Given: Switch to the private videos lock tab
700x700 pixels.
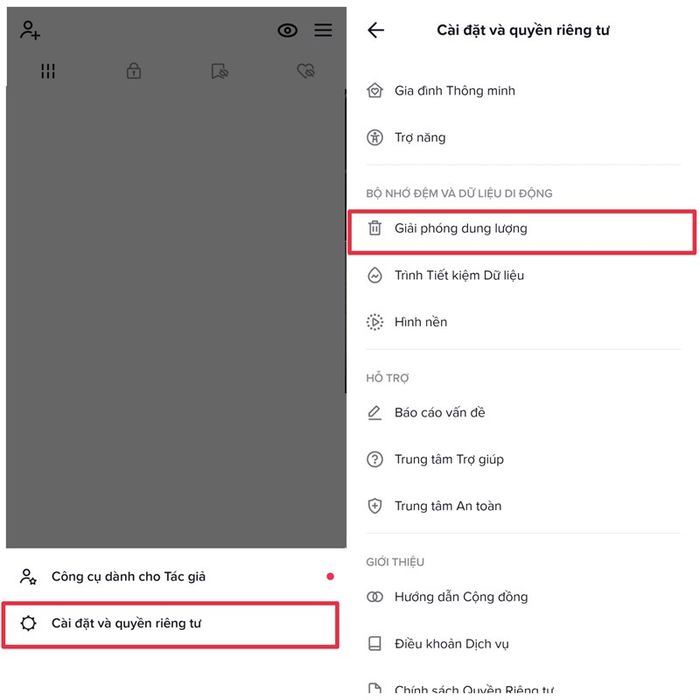Looking at the screenshot, I should tap(133, 71).
